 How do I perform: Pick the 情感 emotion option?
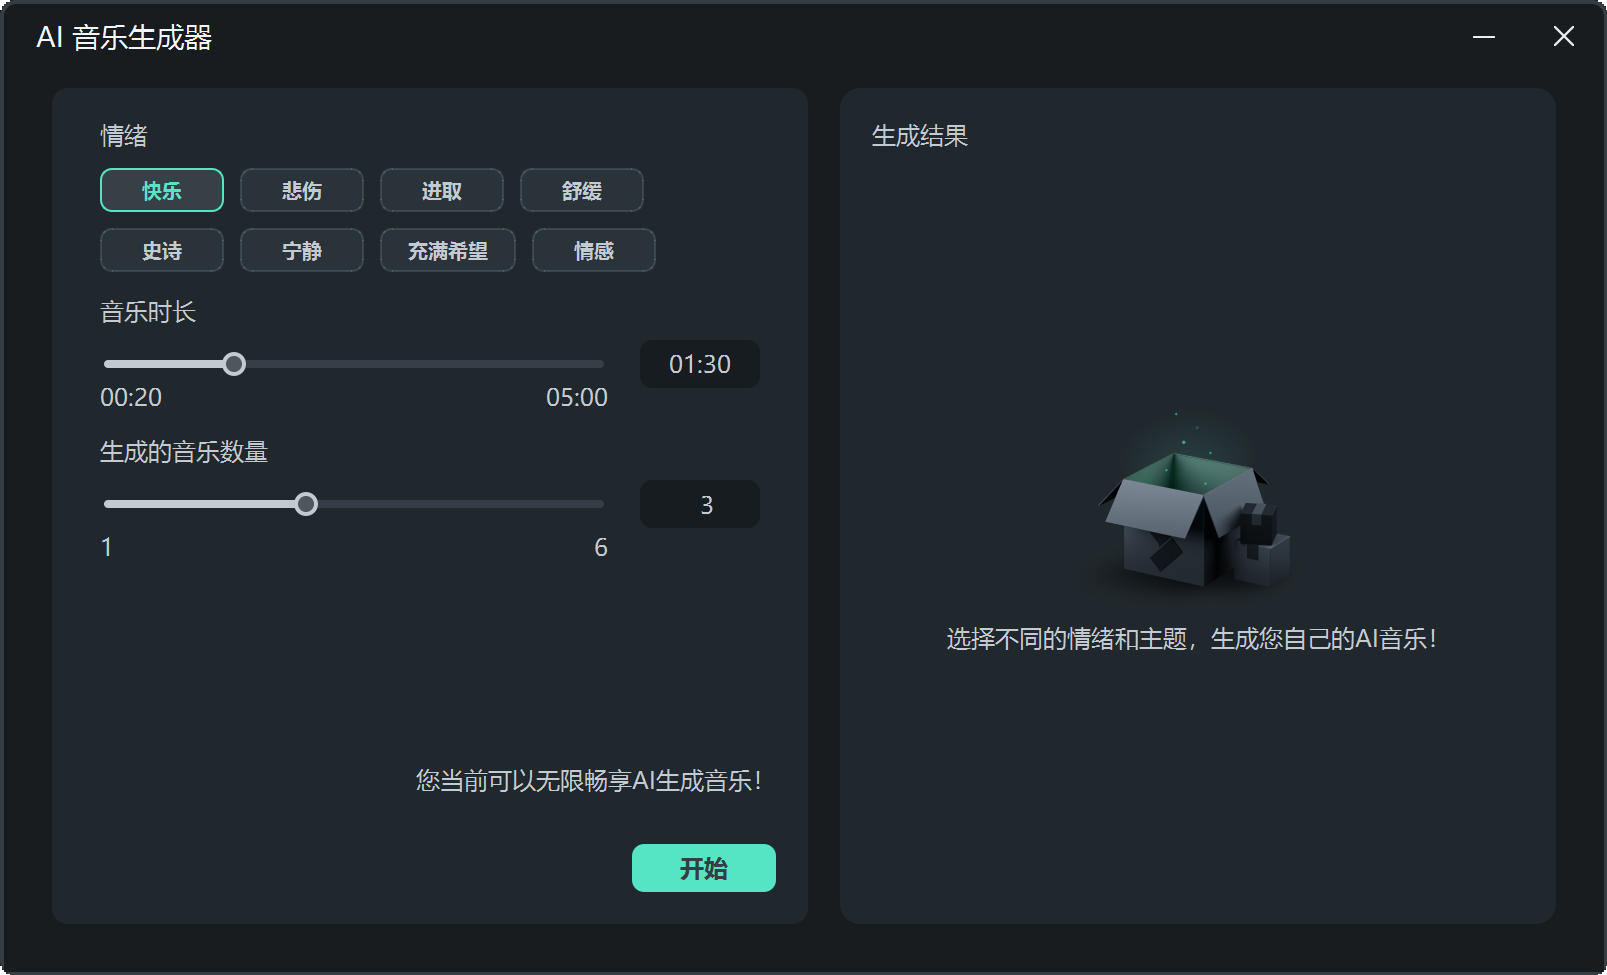tap(593, 250)
